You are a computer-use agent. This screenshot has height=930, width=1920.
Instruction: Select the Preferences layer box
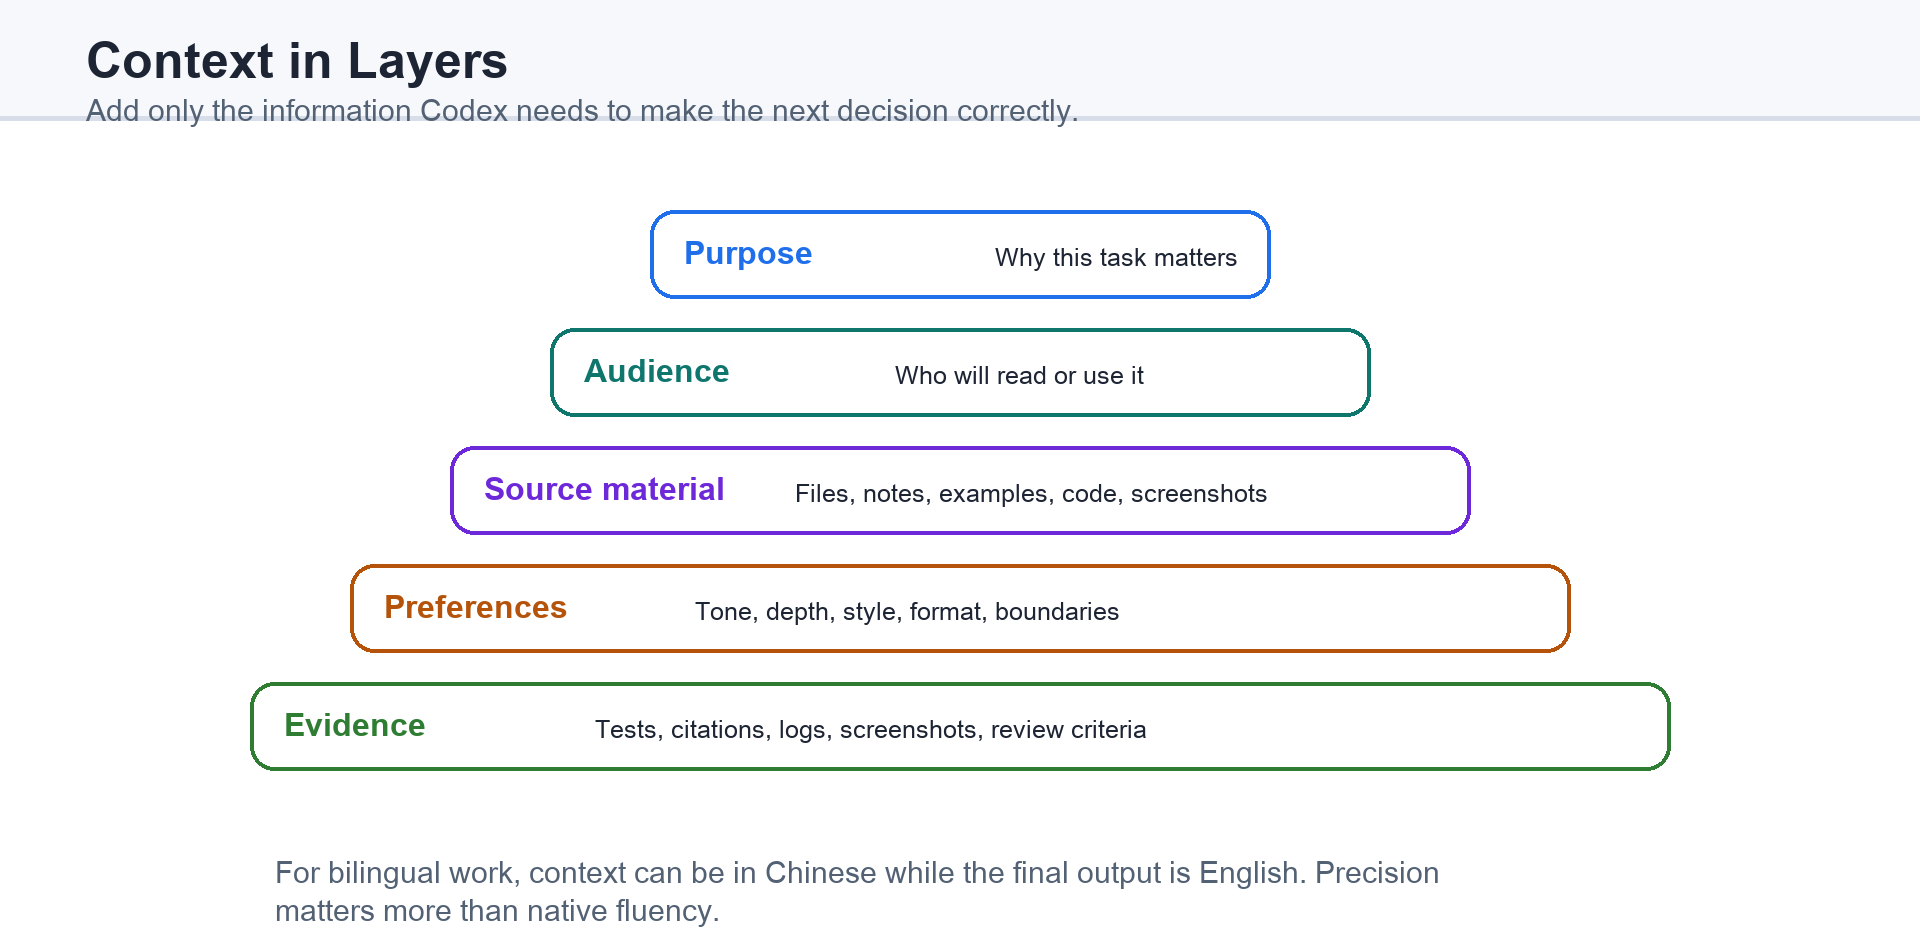[960, 608]
